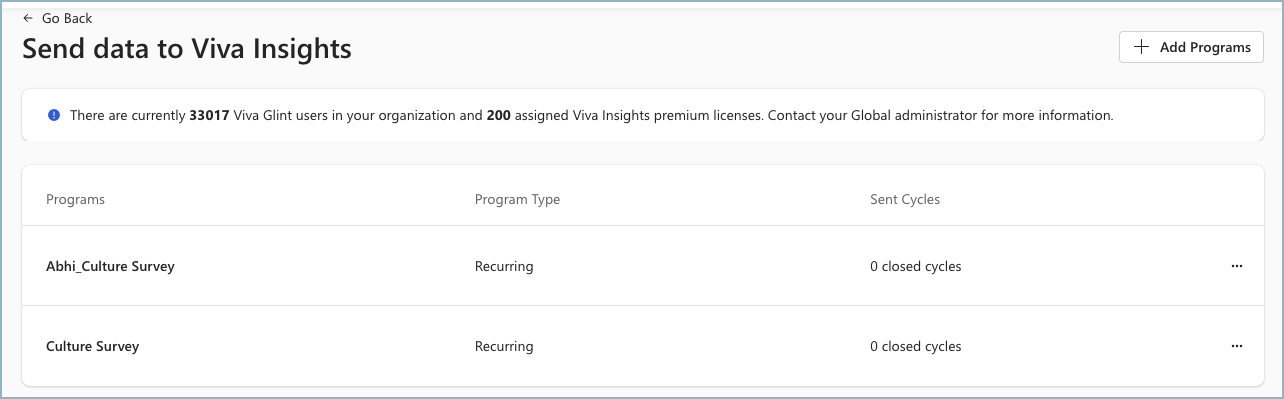Image resolution: width=1284 pixels, height=399 pixels.
Task: Click the Send data to Viva Insights heading
Action: (187, 48)
